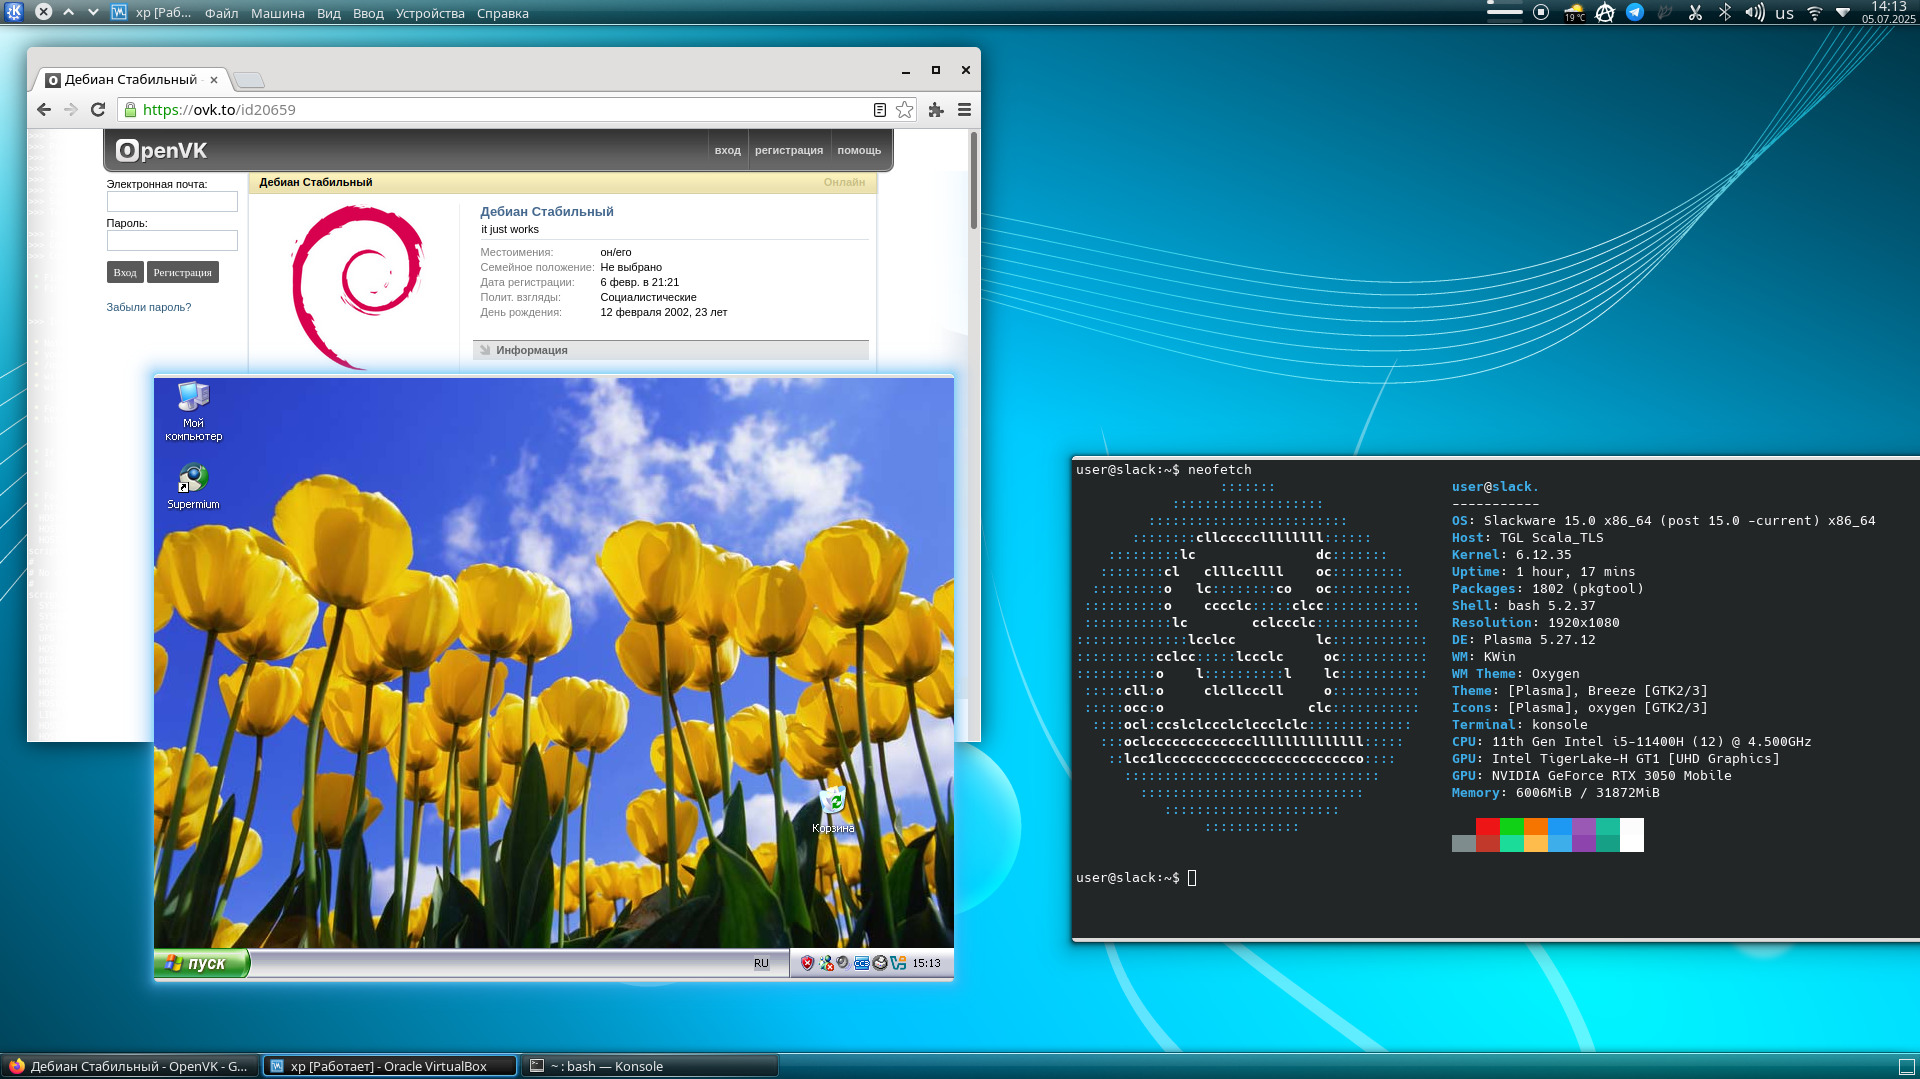The width and height of the screenshot is (1920, 1079).
Task: Open the XP пуск start menu
Action: [202, 963]
